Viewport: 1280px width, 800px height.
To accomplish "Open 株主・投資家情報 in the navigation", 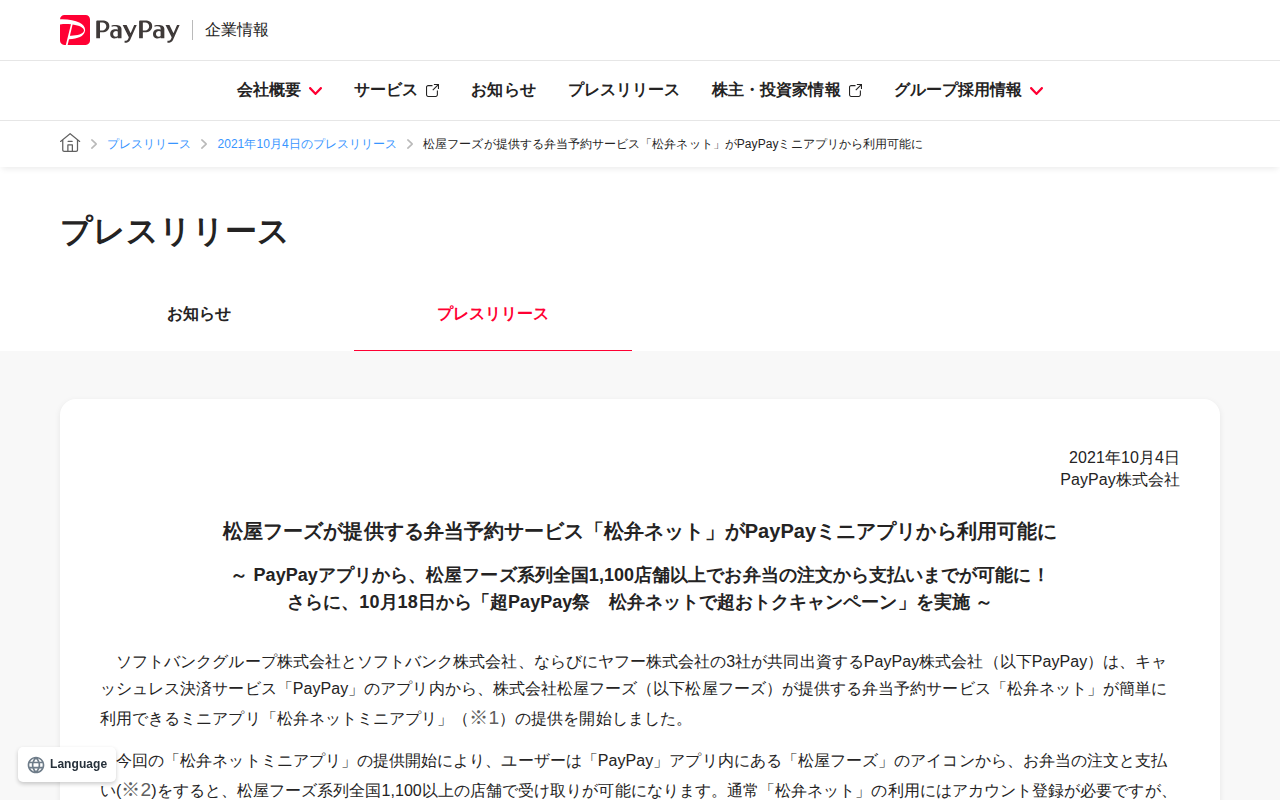I will pyautogui.click(x=787, y=90).
